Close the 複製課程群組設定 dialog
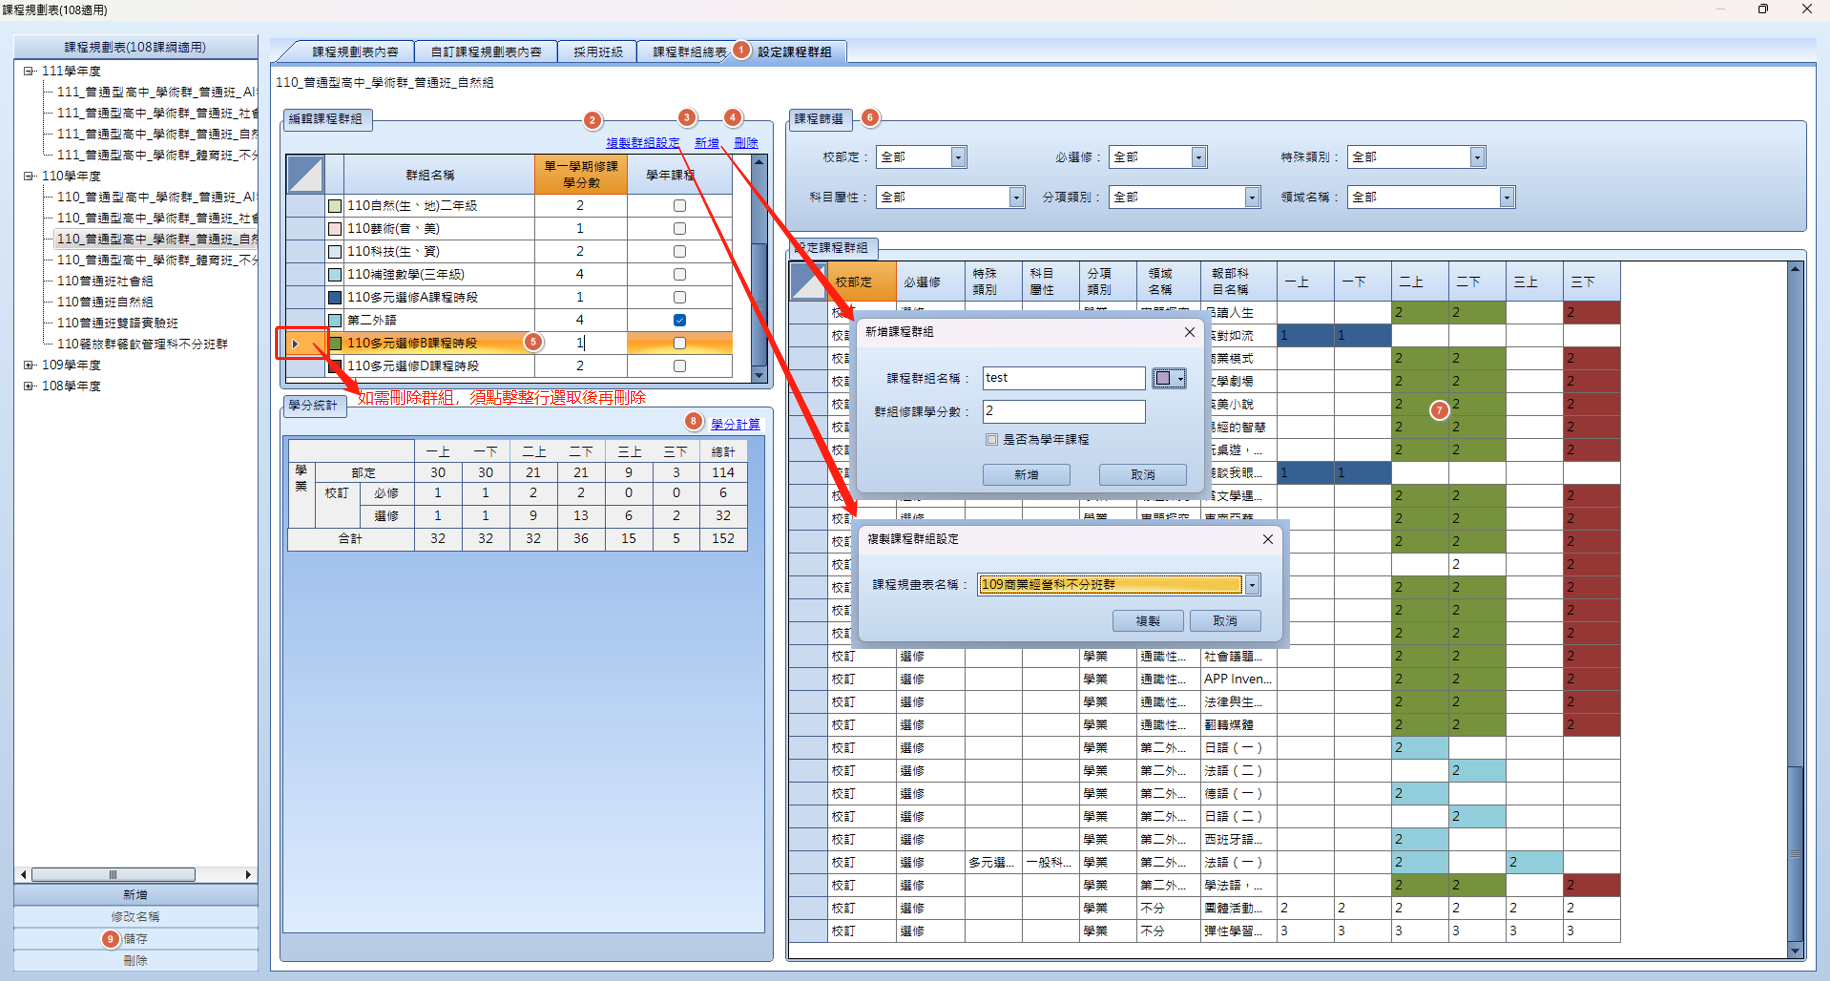The width and height of the screenshot is (1830, 981). 1268,539
